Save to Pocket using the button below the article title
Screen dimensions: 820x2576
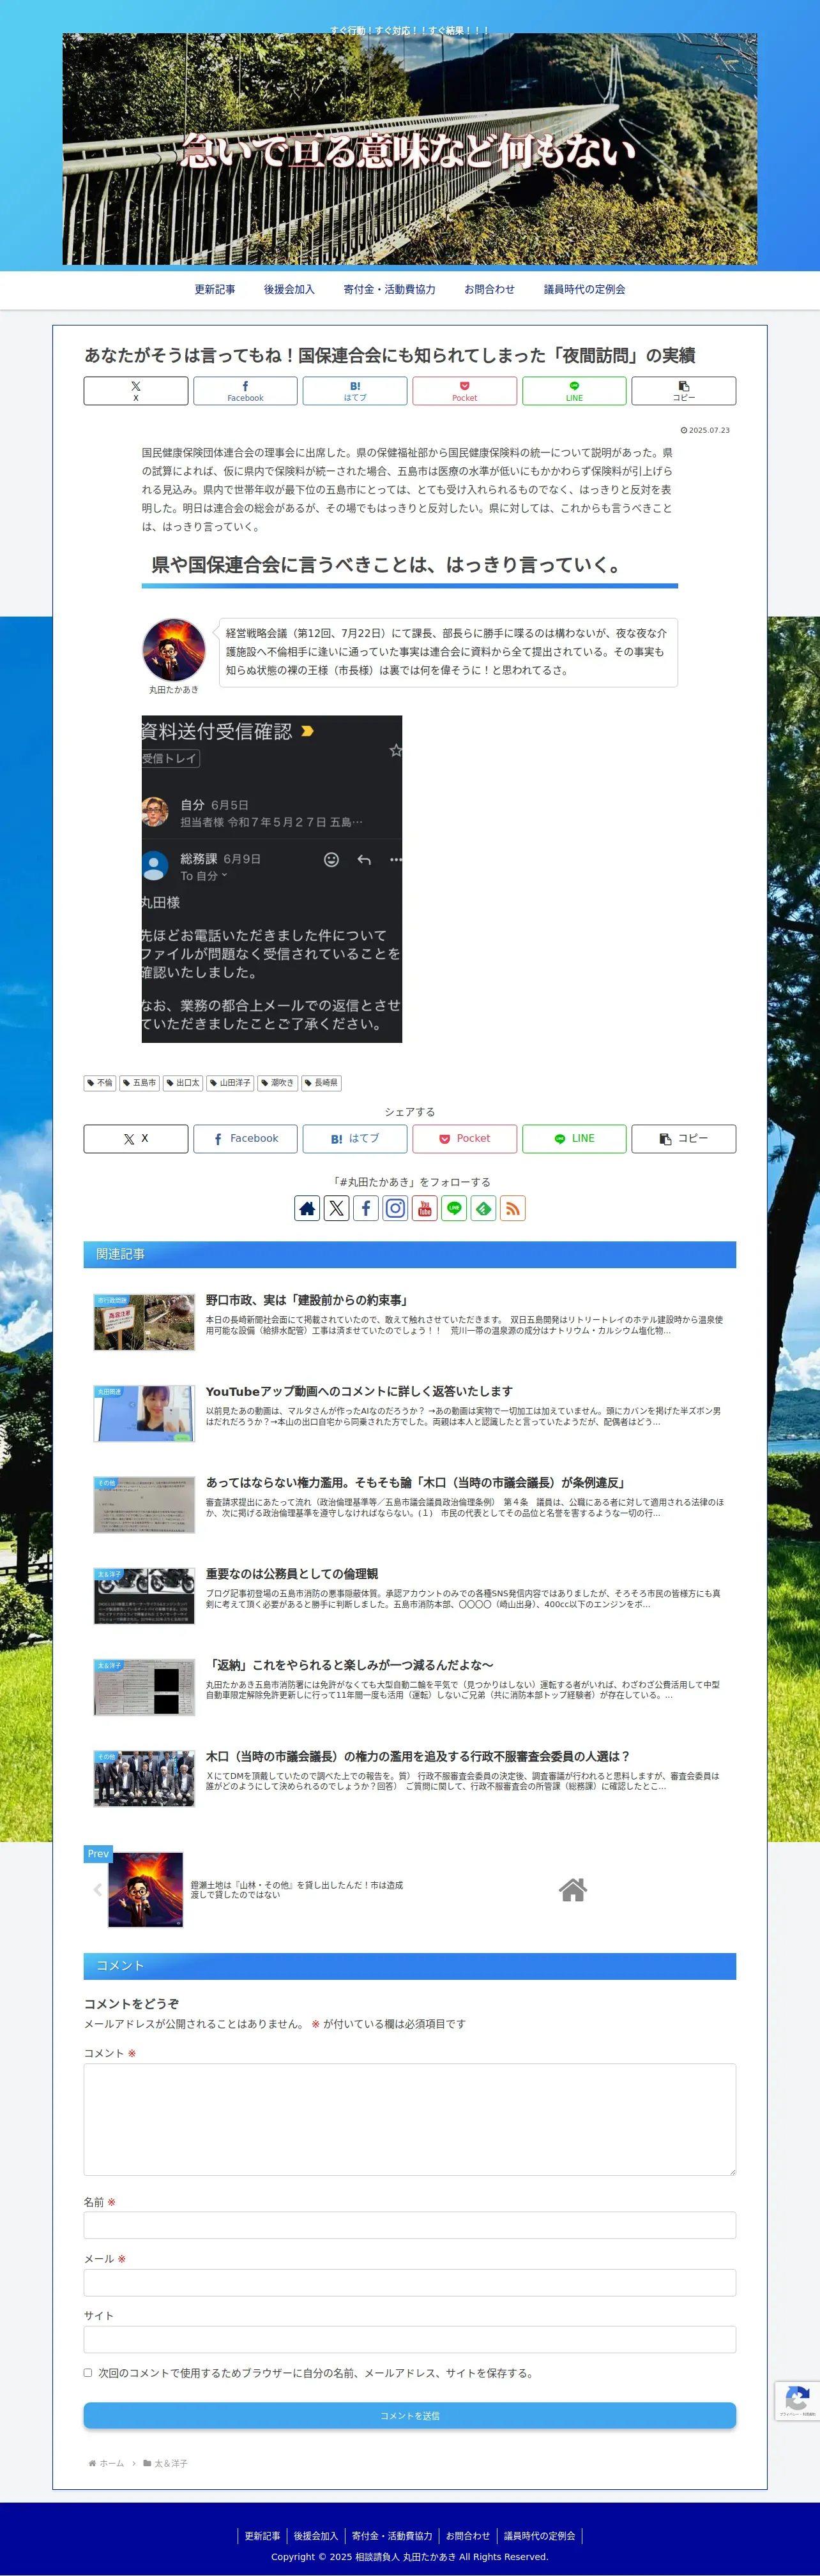click(x=465, y=390)
